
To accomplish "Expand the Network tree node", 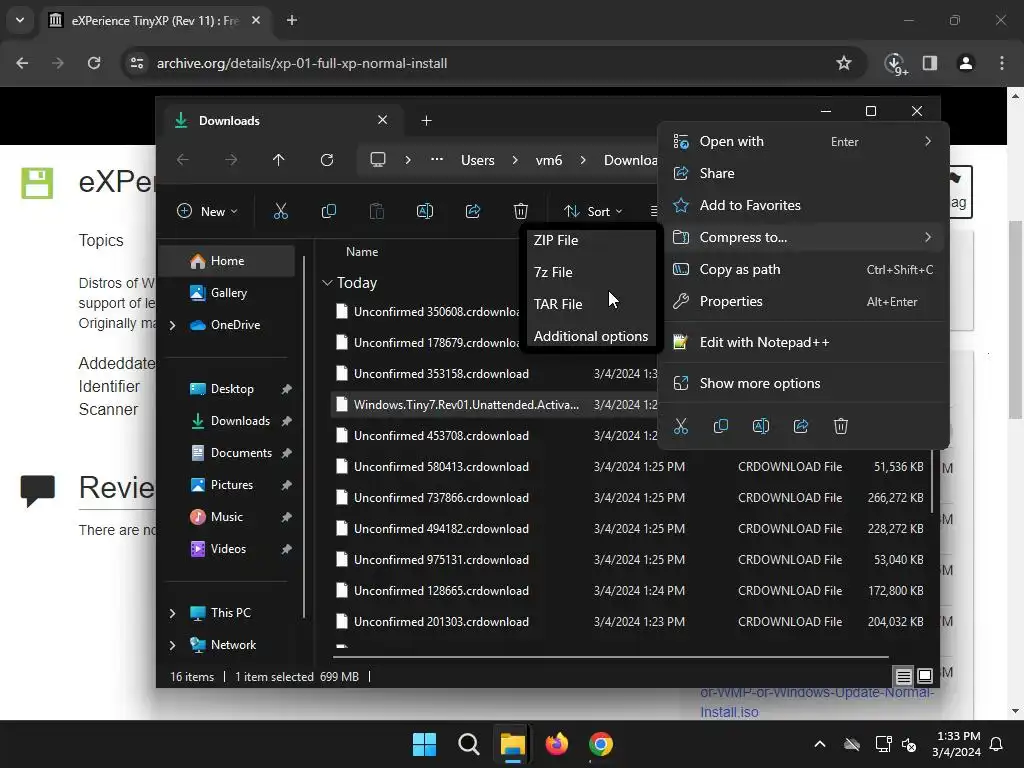I will tap(172, 645).
